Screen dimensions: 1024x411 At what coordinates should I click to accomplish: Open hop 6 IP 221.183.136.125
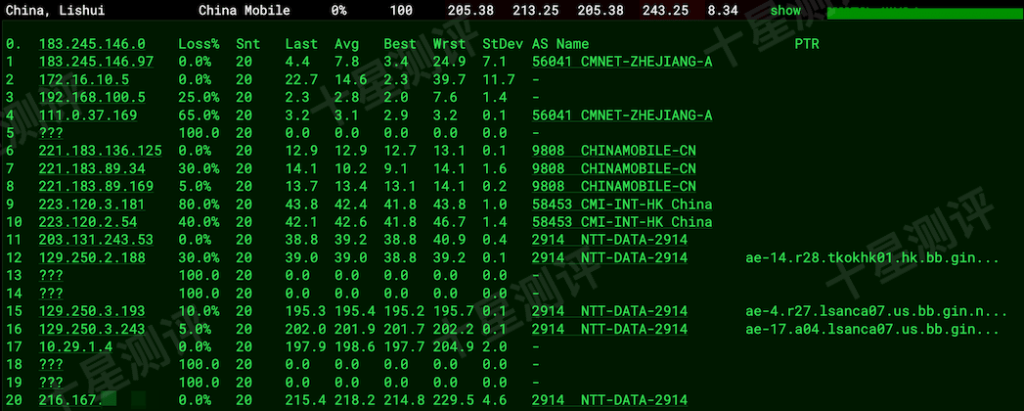[x=100, y=151]
